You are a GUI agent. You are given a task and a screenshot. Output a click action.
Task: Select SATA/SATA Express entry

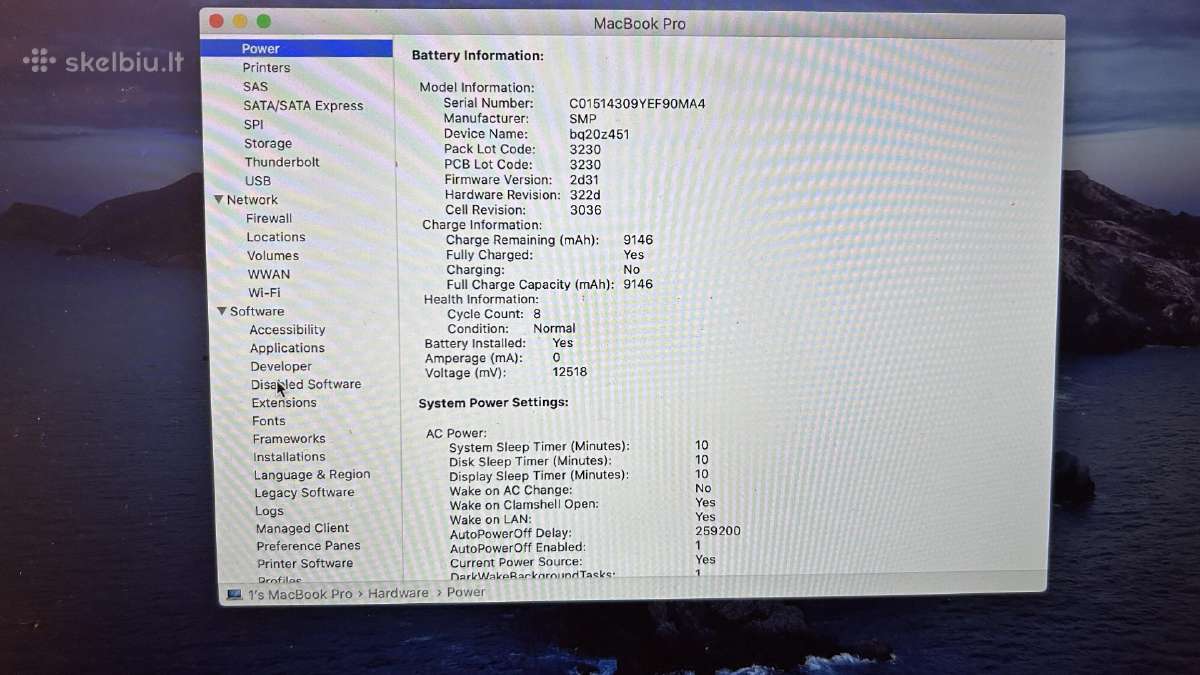(303, 105)
